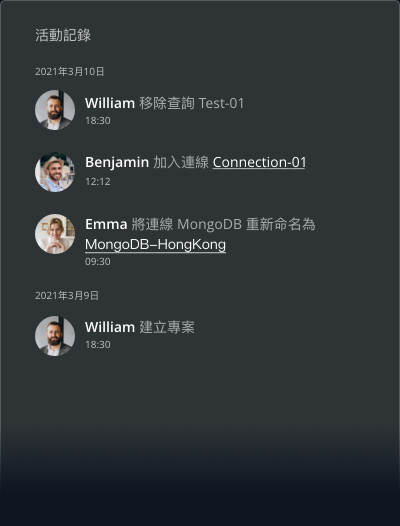Screen dimensions: 400x526
Task: Click Benjamin's avatar with the hat
Action: 55,172
